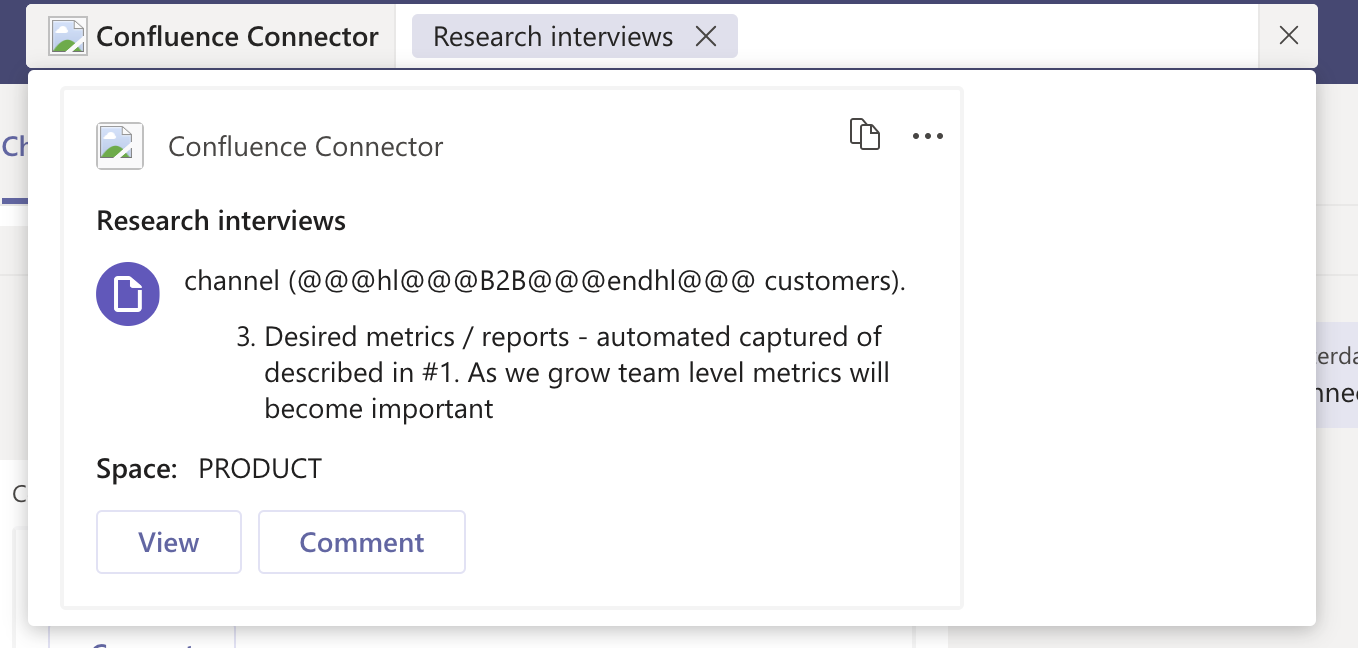Close the search bar using the far-right X
This screenshot has width=1358, height=648.
[x=1289, y=36]
